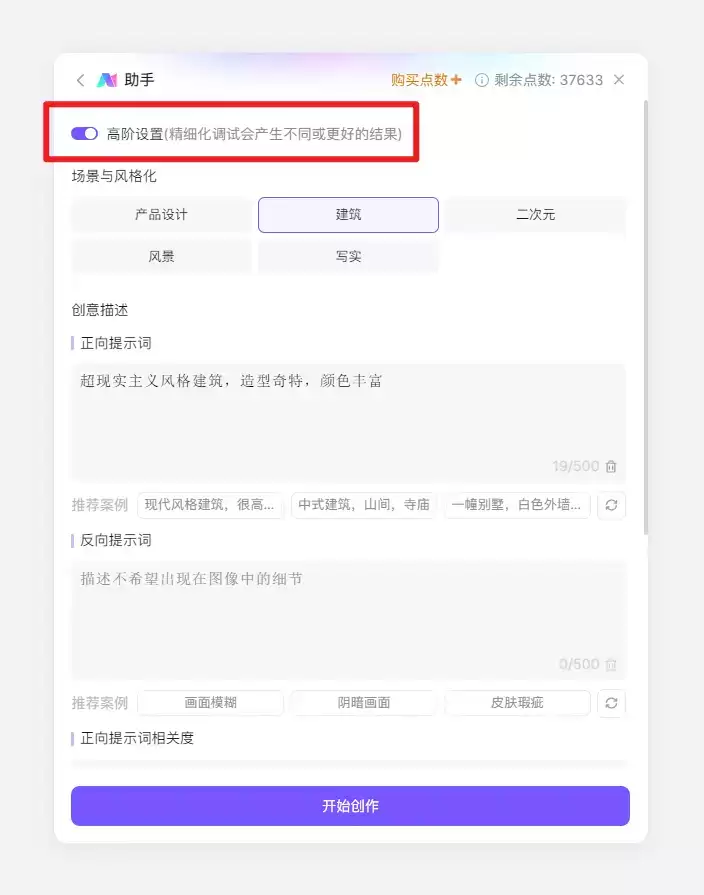The image size is (704, 895).
Task: Click the 场景与风格化 heading
Action: pos(114,176)
